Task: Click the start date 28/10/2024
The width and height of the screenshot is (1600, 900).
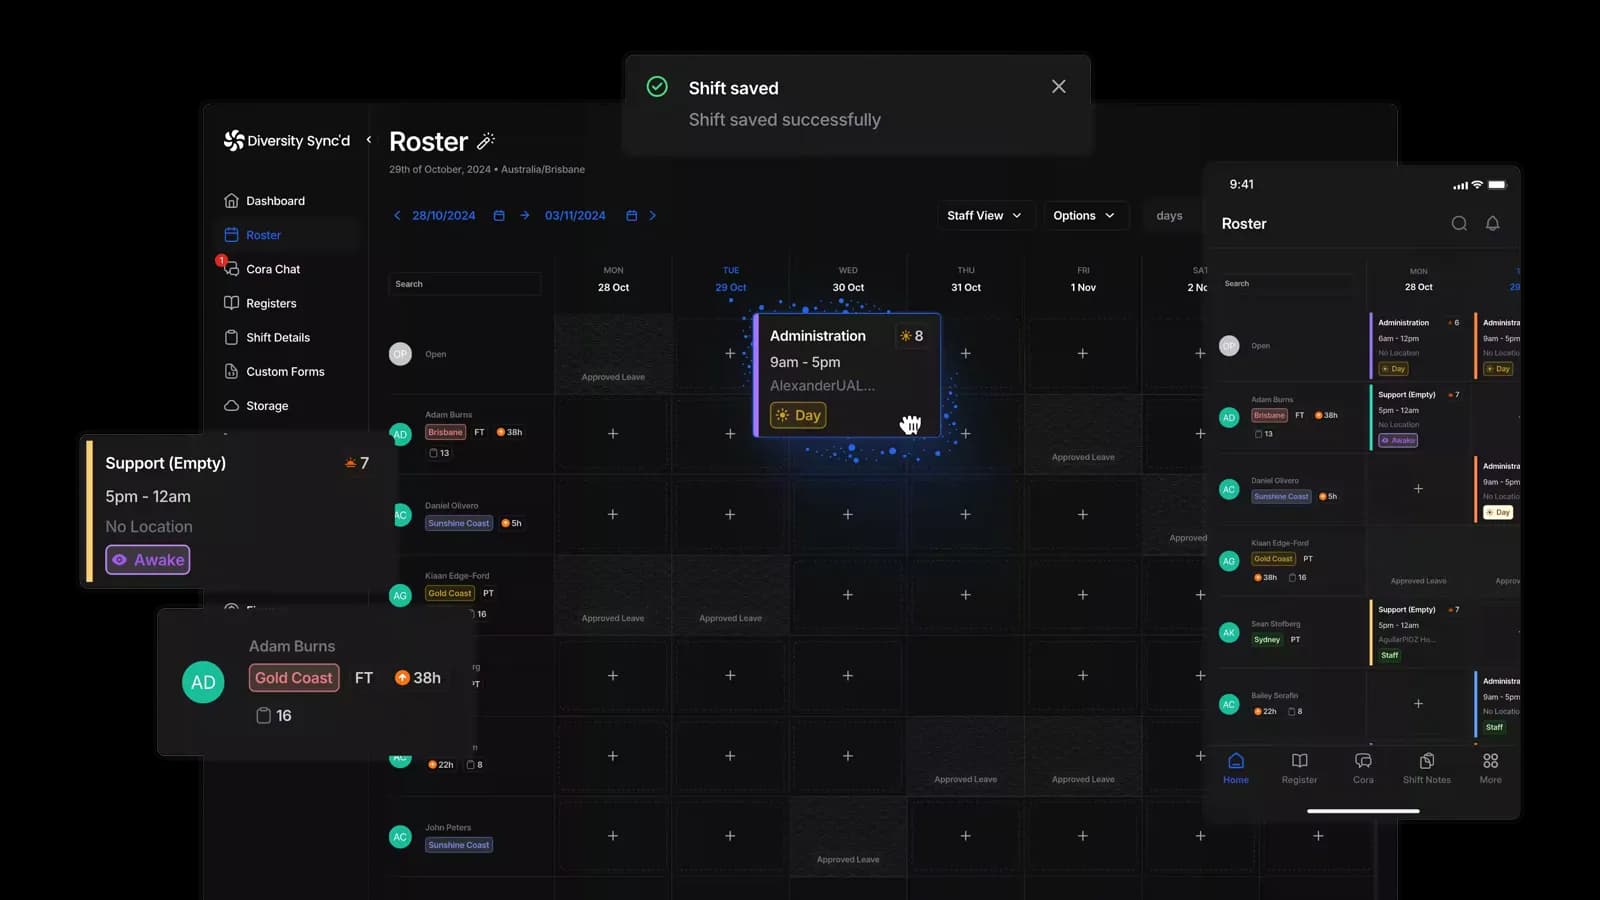Action: 444,215
